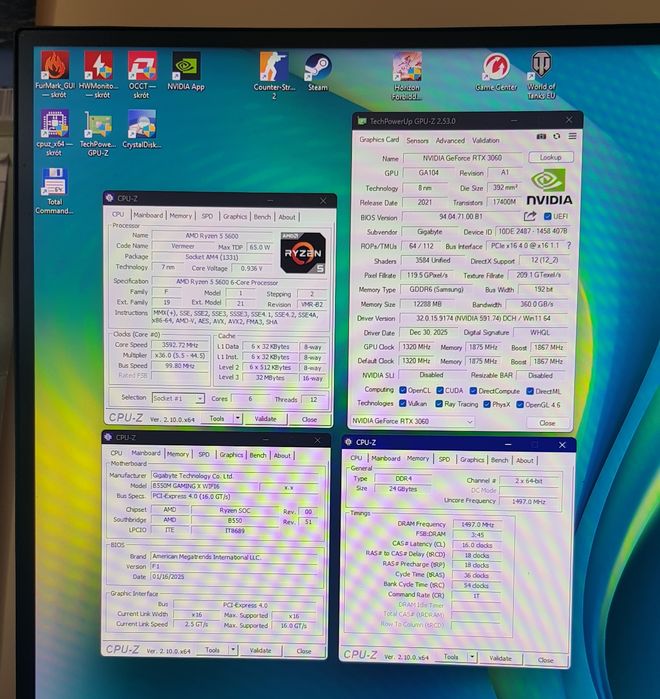Toggle the OpenCL checkbox
This screenshot has height=699, width=660.
[x=403, y=390]
